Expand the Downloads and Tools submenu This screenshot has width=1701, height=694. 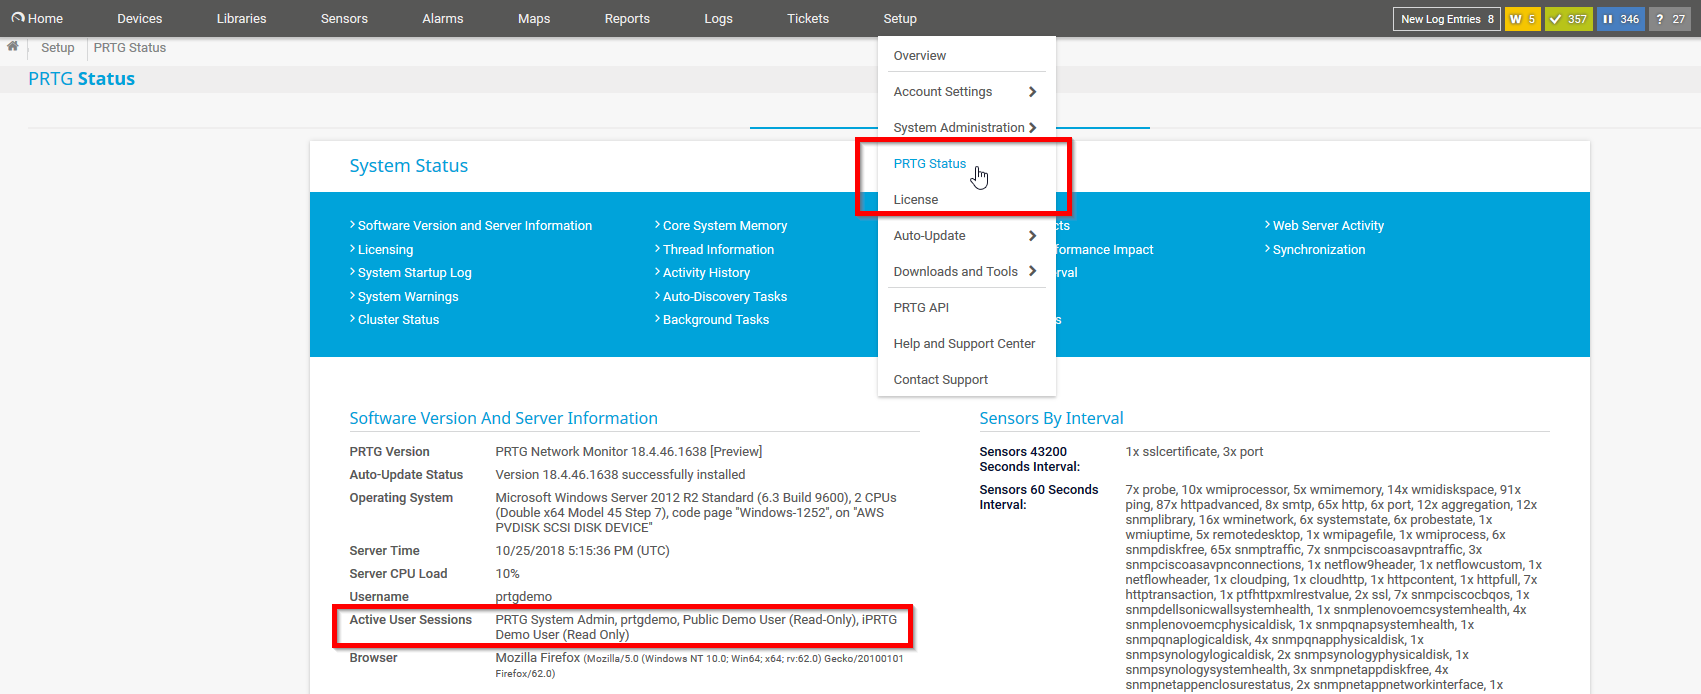(964, 272)
